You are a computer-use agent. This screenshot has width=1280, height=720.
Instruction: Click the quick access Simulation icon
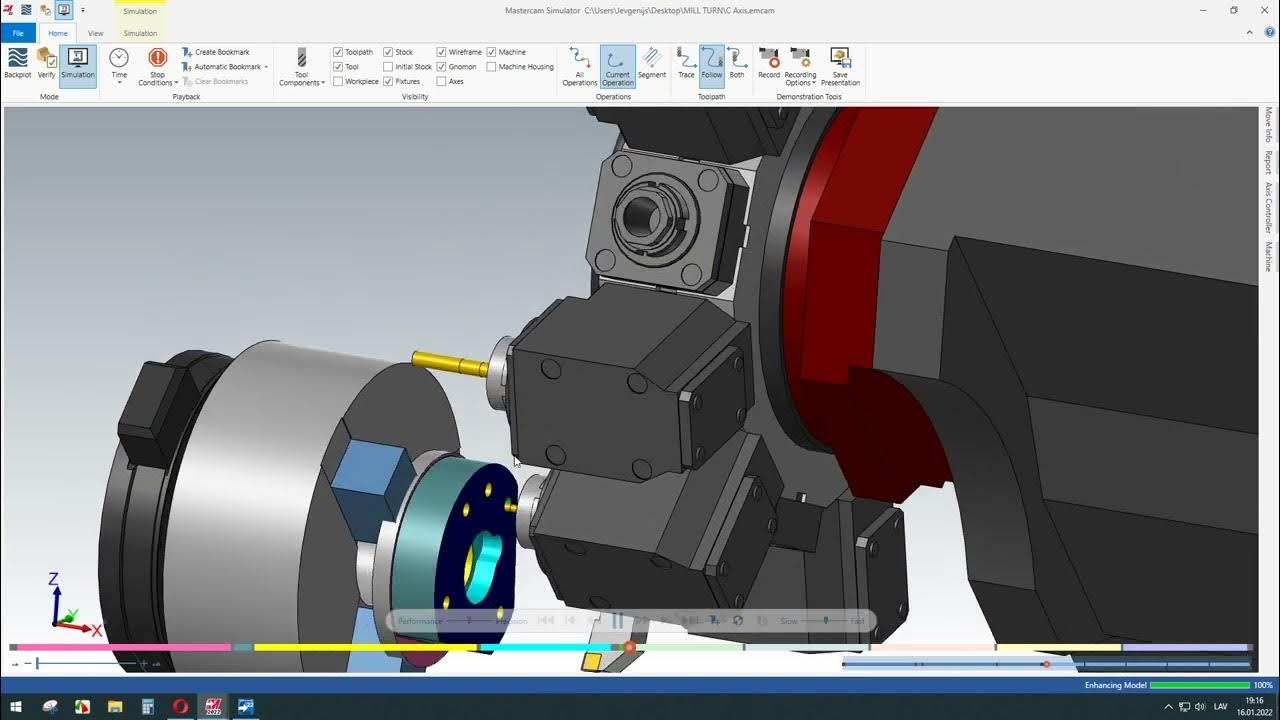coord(64,10)
